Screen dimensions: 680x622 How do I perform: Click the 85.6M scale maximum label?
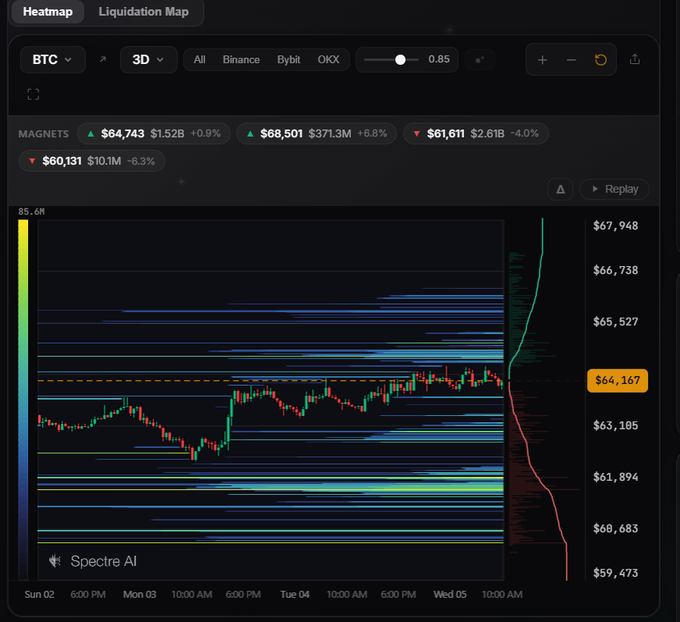click(x=31, y=212)
